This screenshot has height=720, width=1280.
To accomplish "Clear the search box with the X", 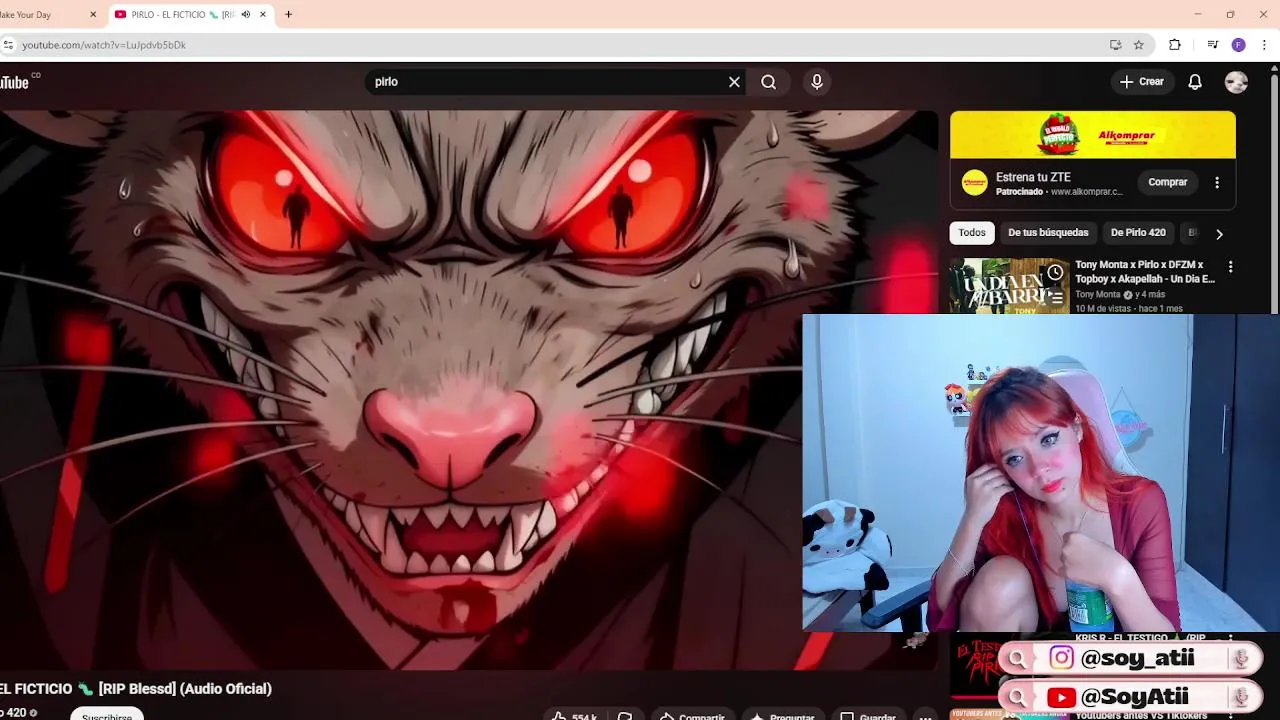I will click(x=734, y=82).
